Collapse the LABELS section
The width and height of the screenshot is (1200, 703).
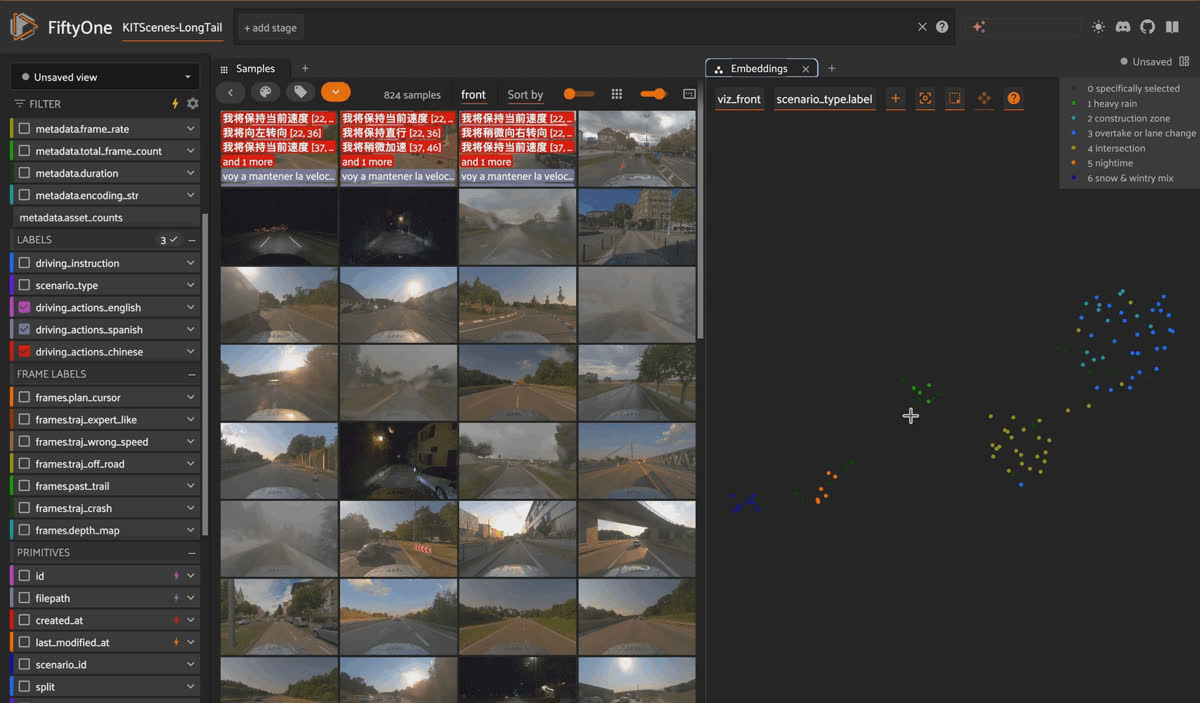click(x=192, y=240)
